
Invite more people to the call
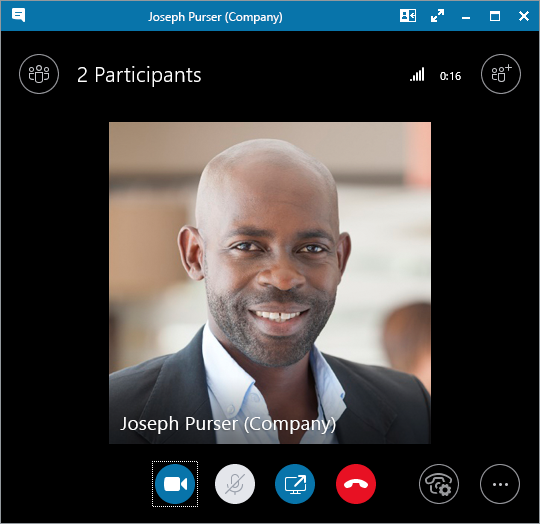501,74
